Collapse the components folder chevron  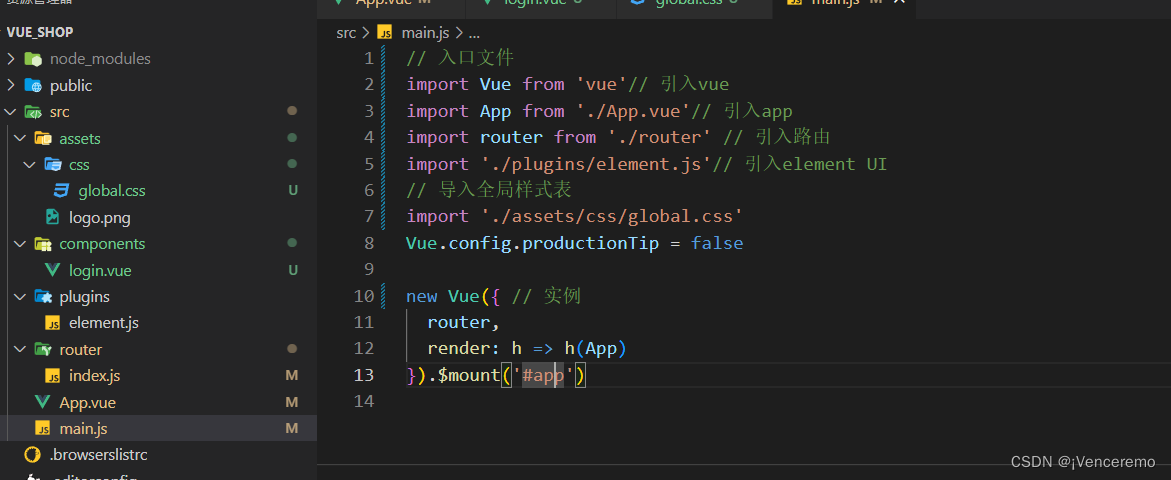(20, 244)
